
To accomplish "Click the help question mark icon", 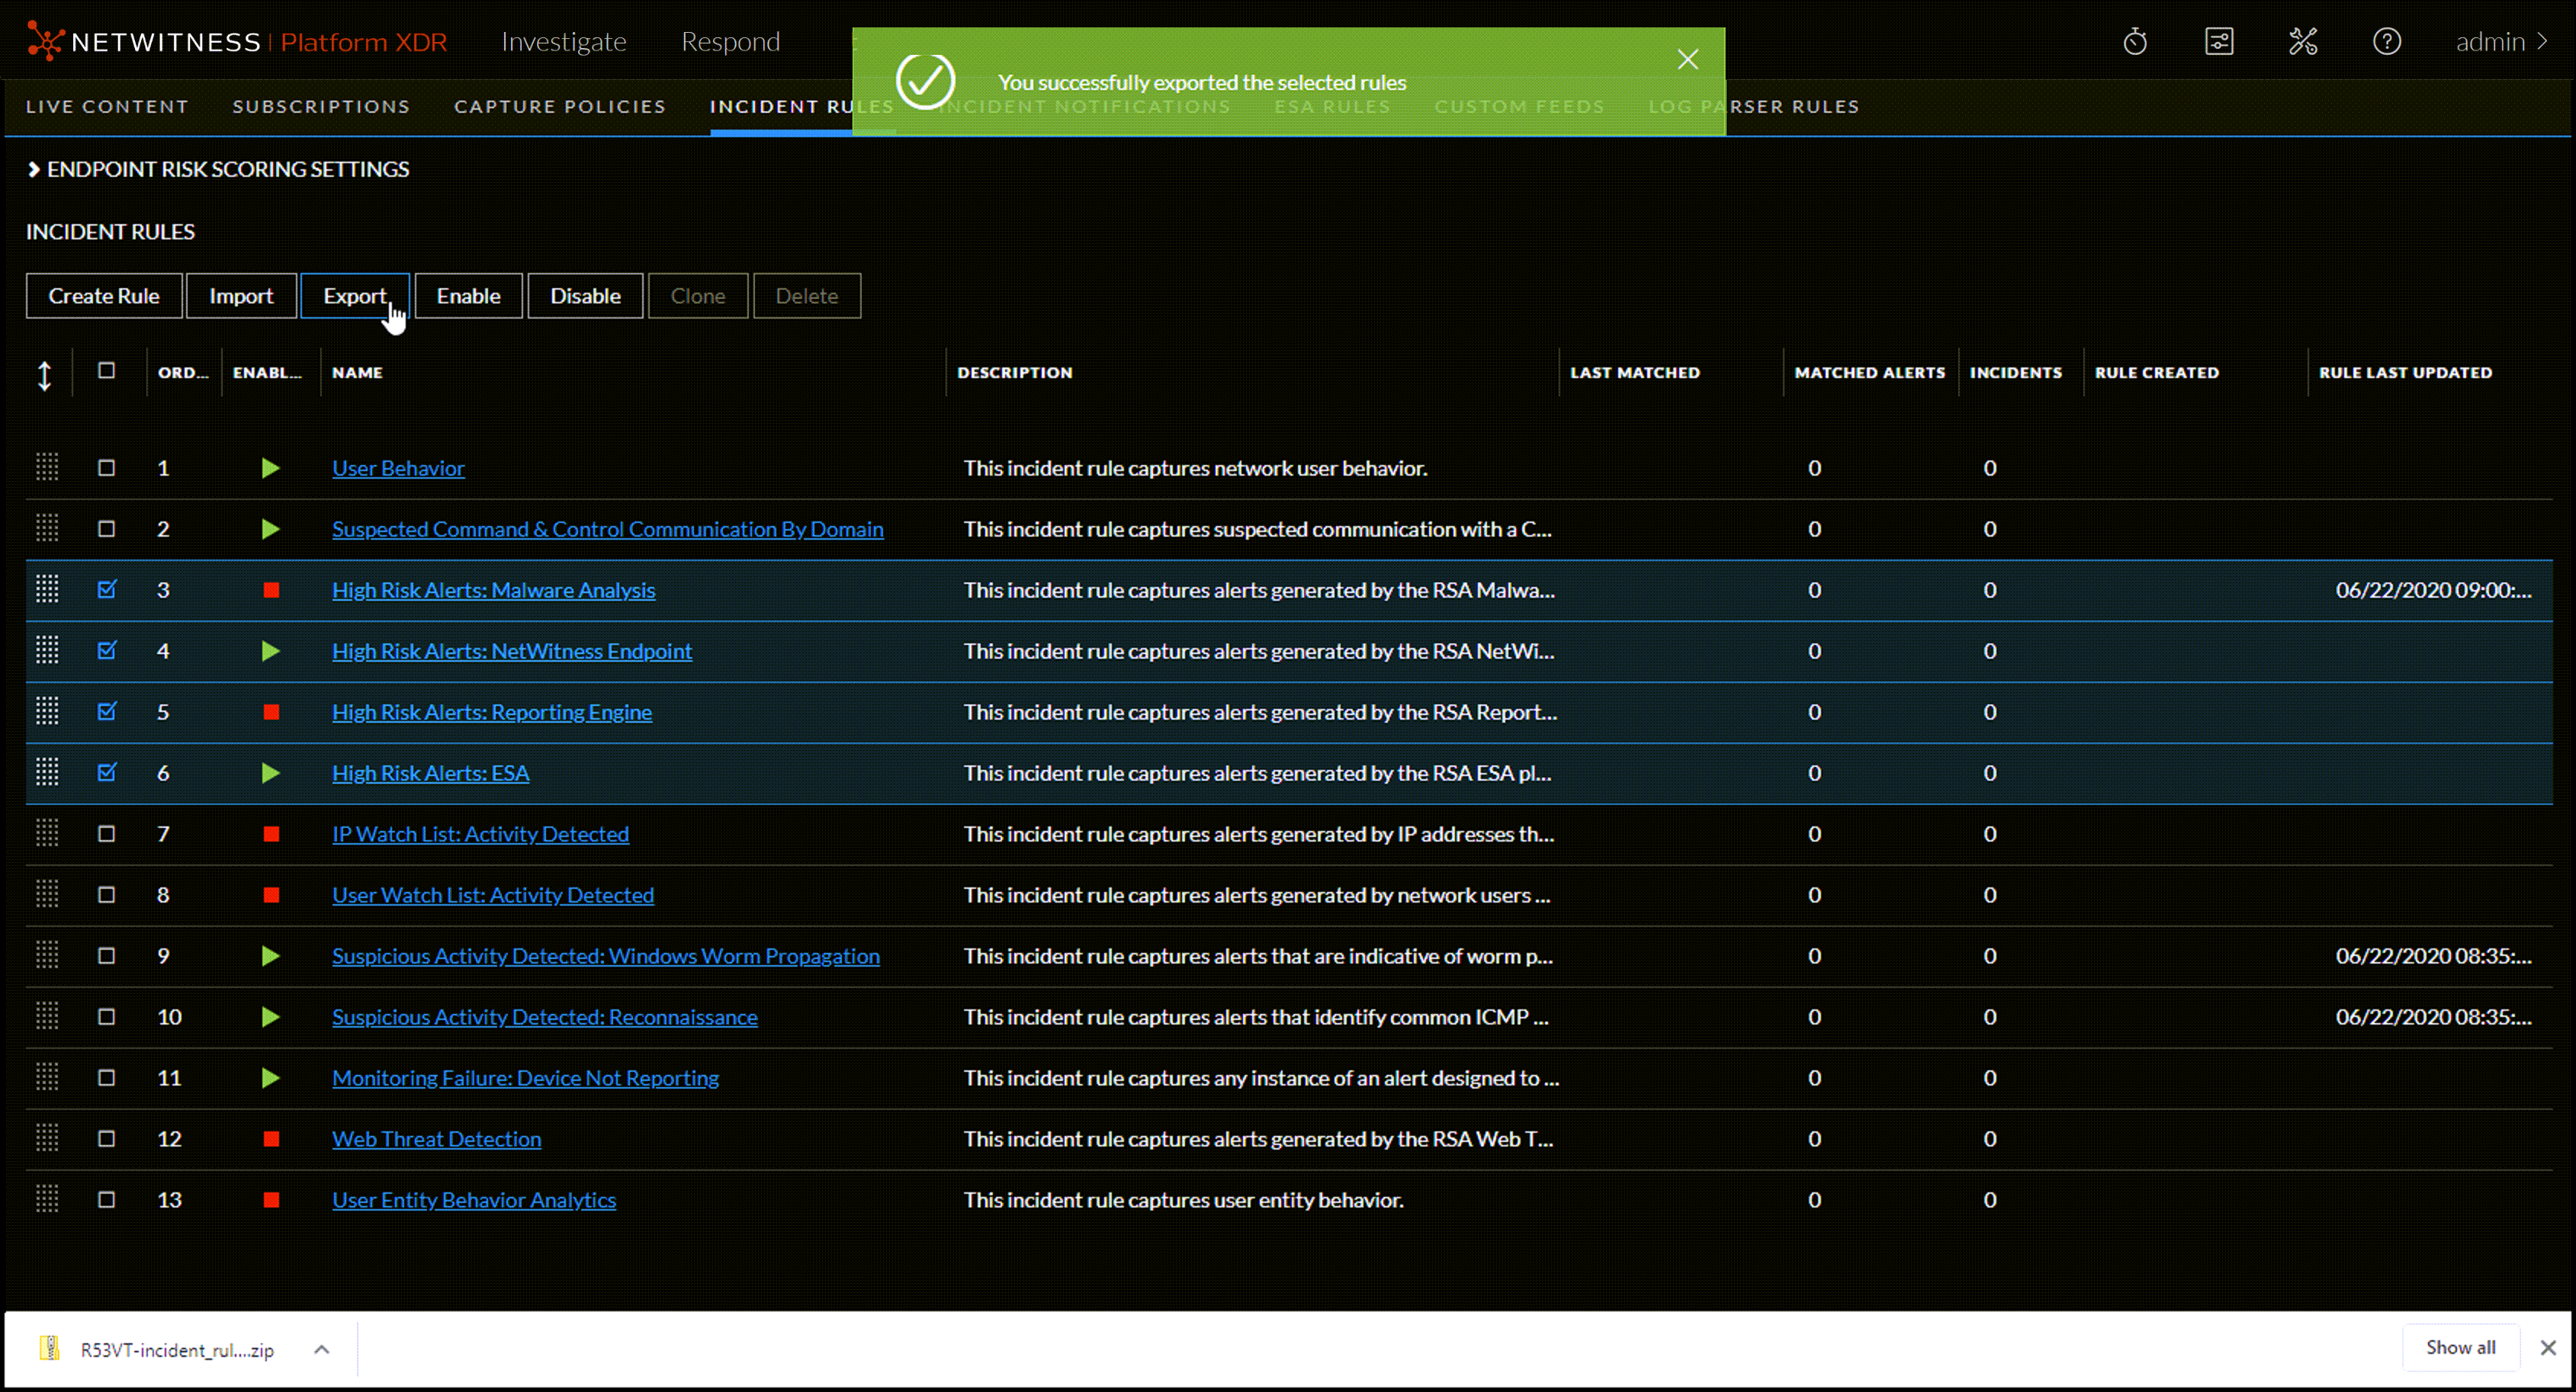I will click(x=2387, y=41).
